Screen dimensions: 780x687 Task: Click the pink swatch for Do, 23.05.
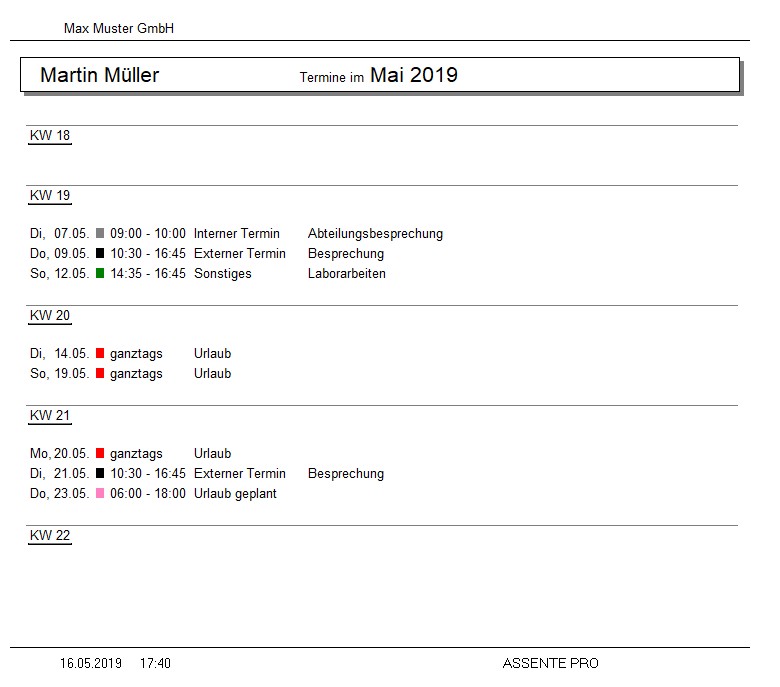pos(100,493)
